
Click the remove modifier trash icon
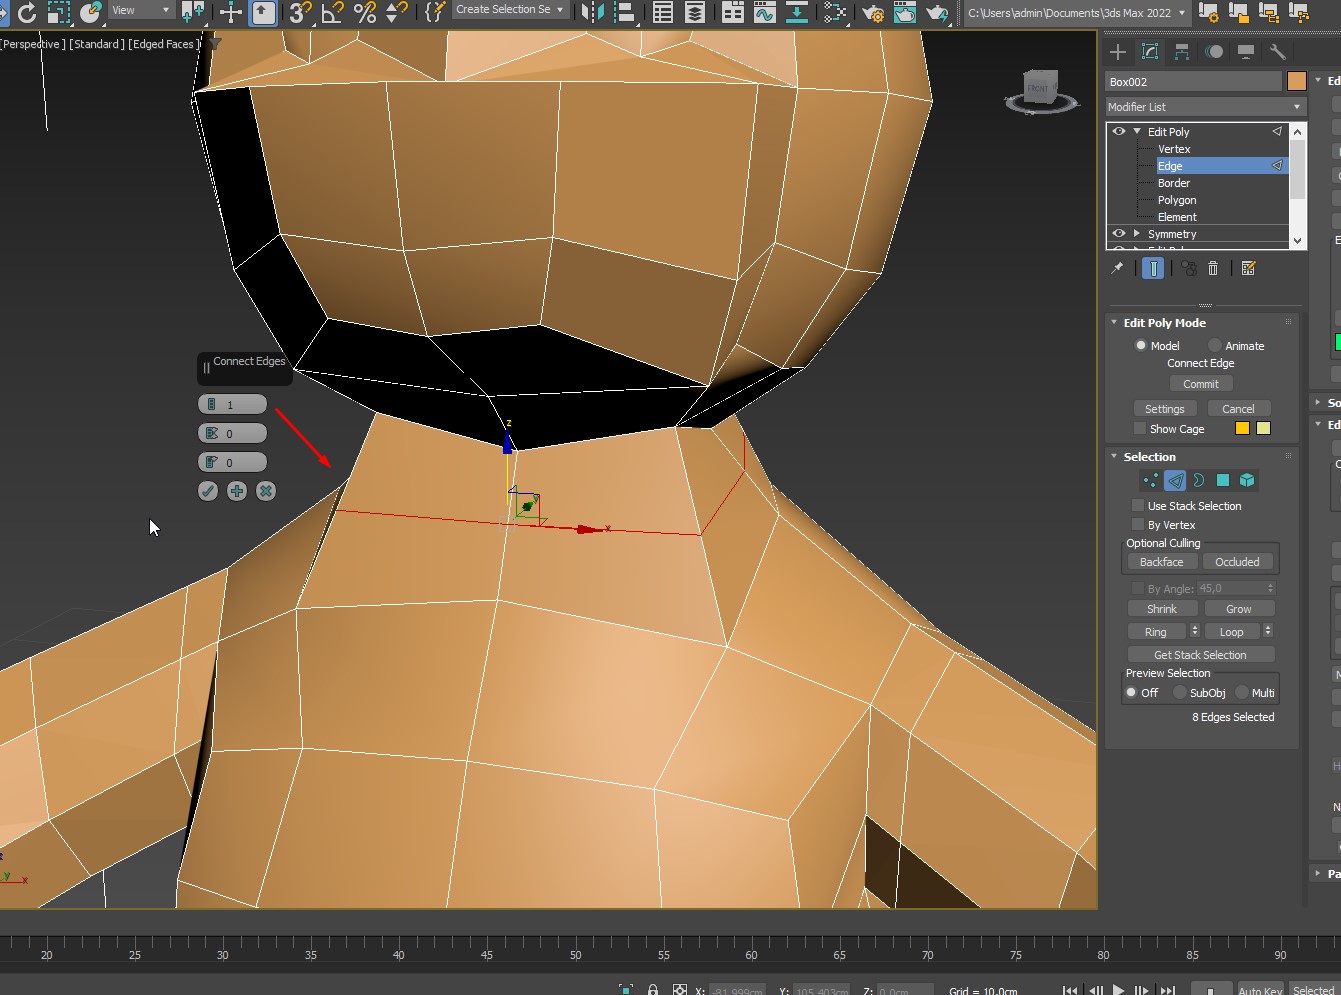click(x=1213, y=268)
